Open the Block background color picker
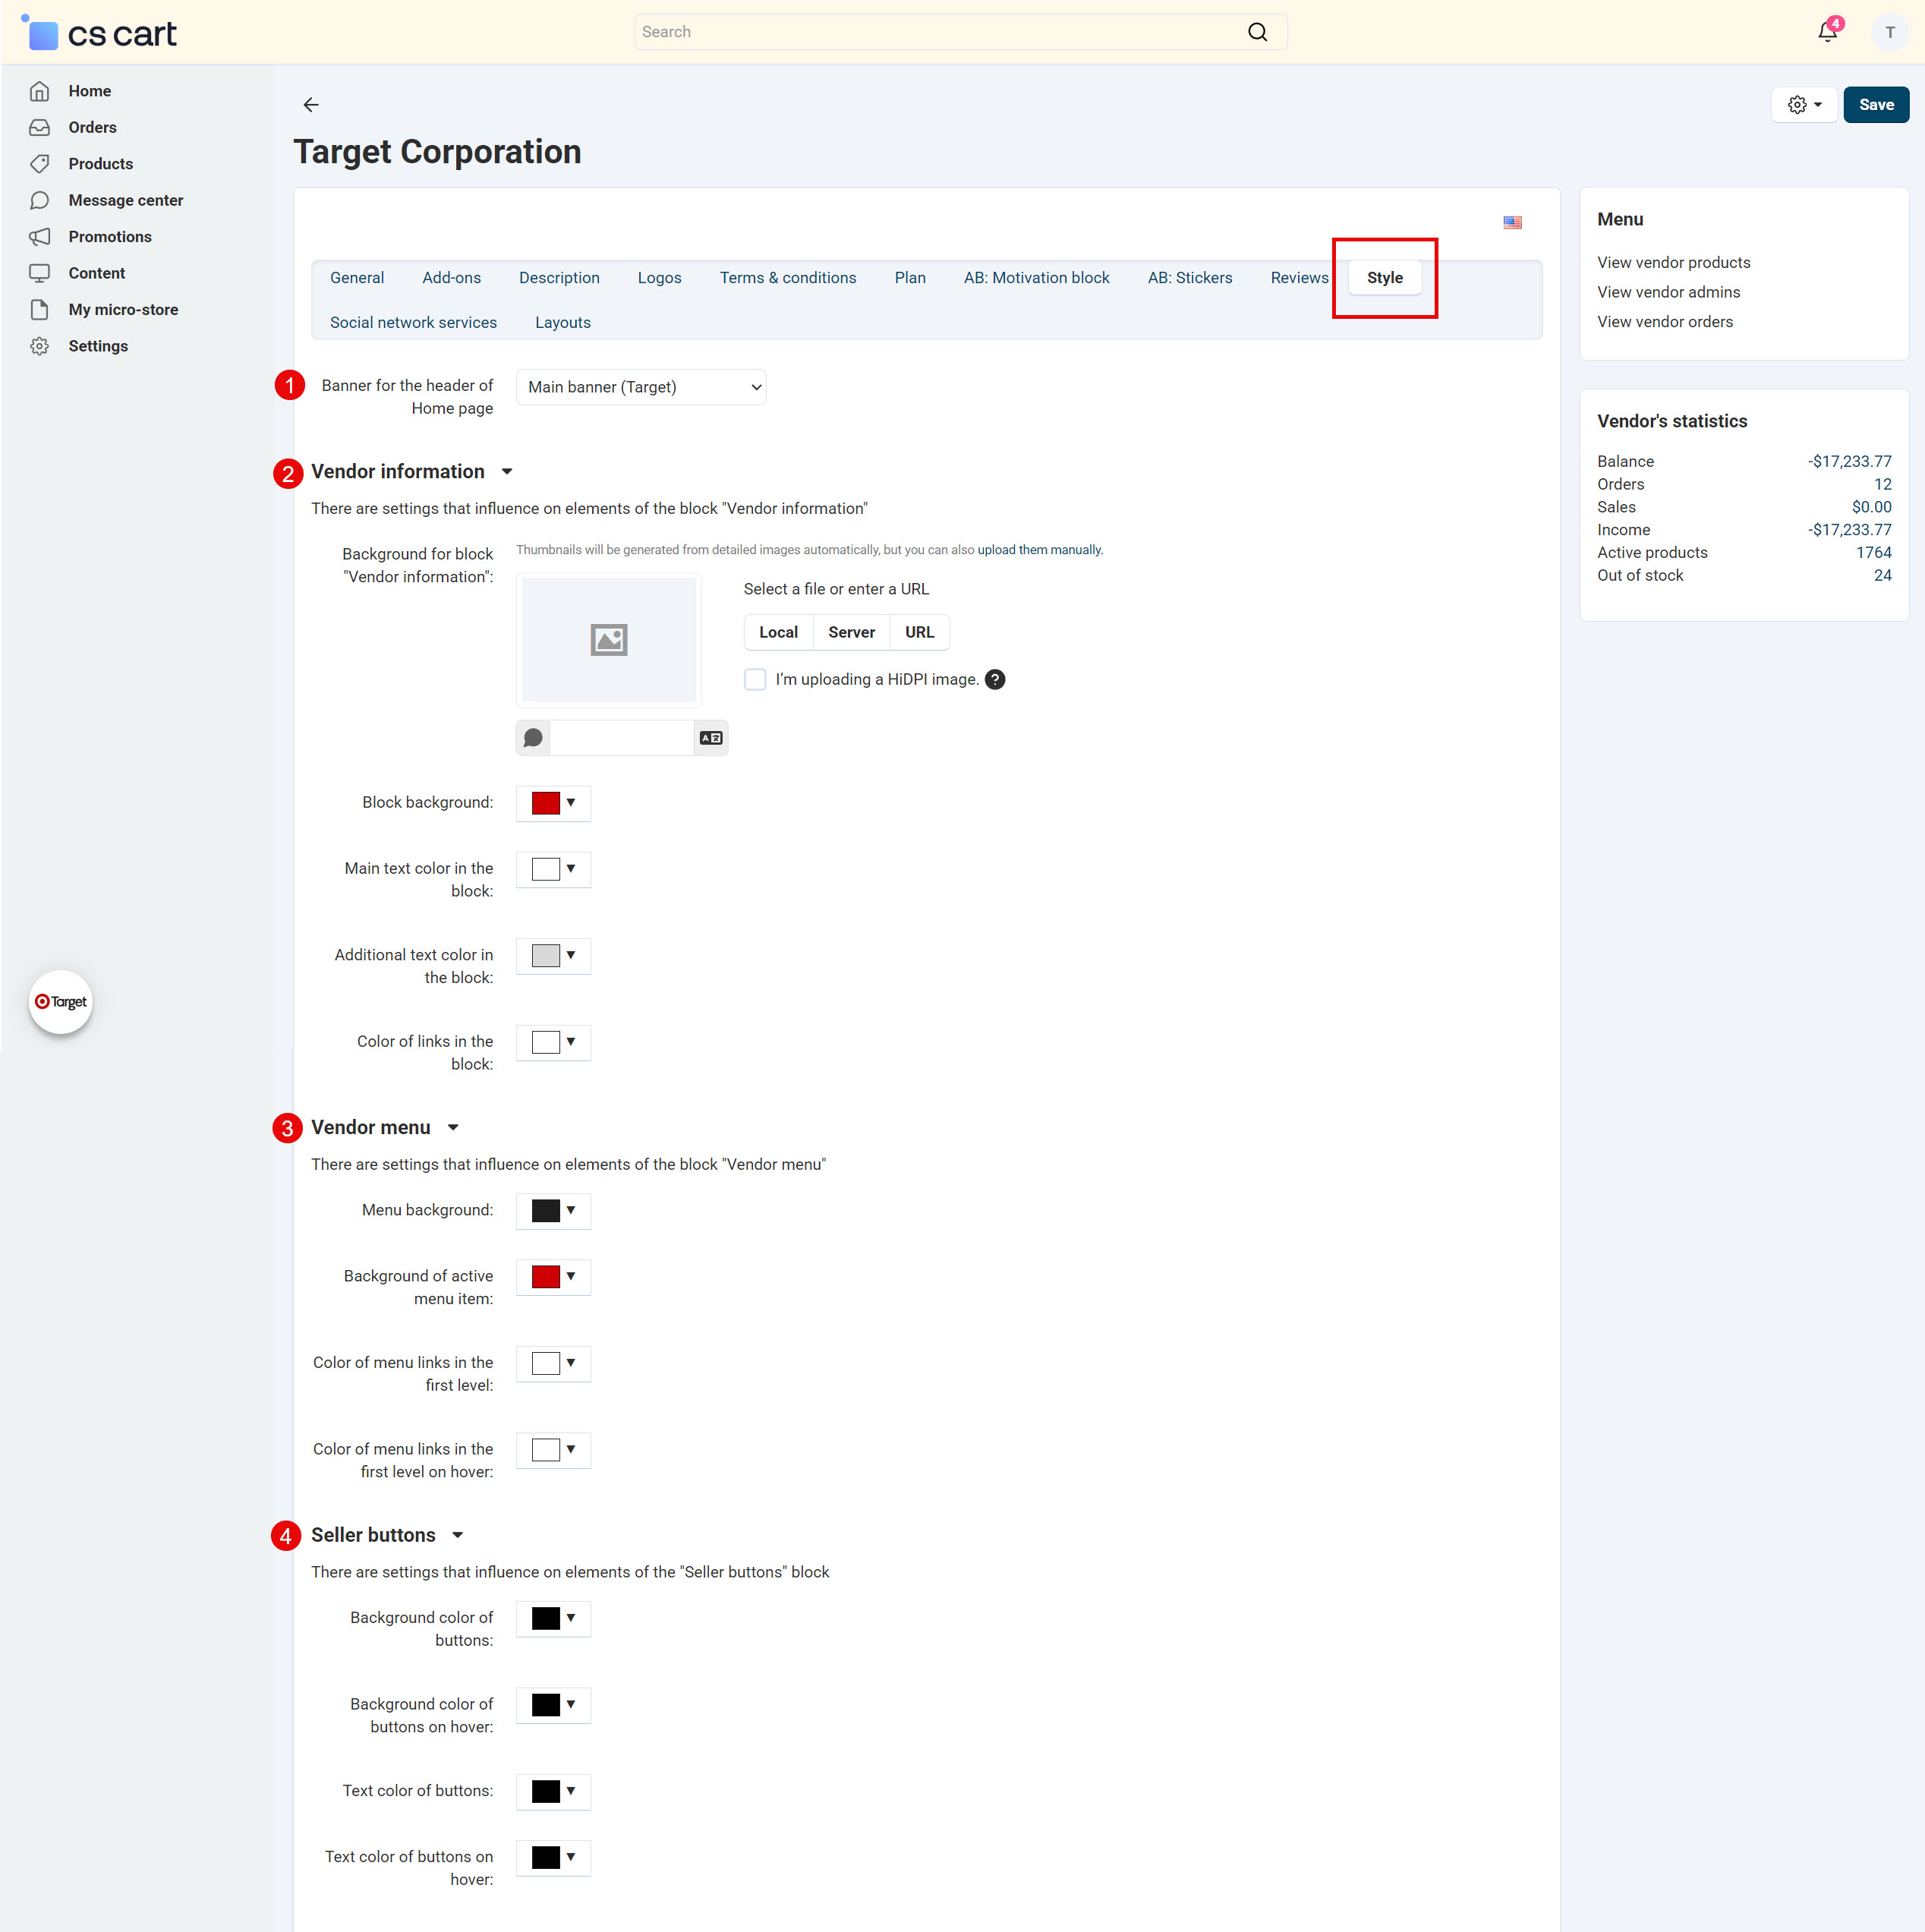Image resolution: width=1925 pixels, height=1932 pixels. [553, 803]
